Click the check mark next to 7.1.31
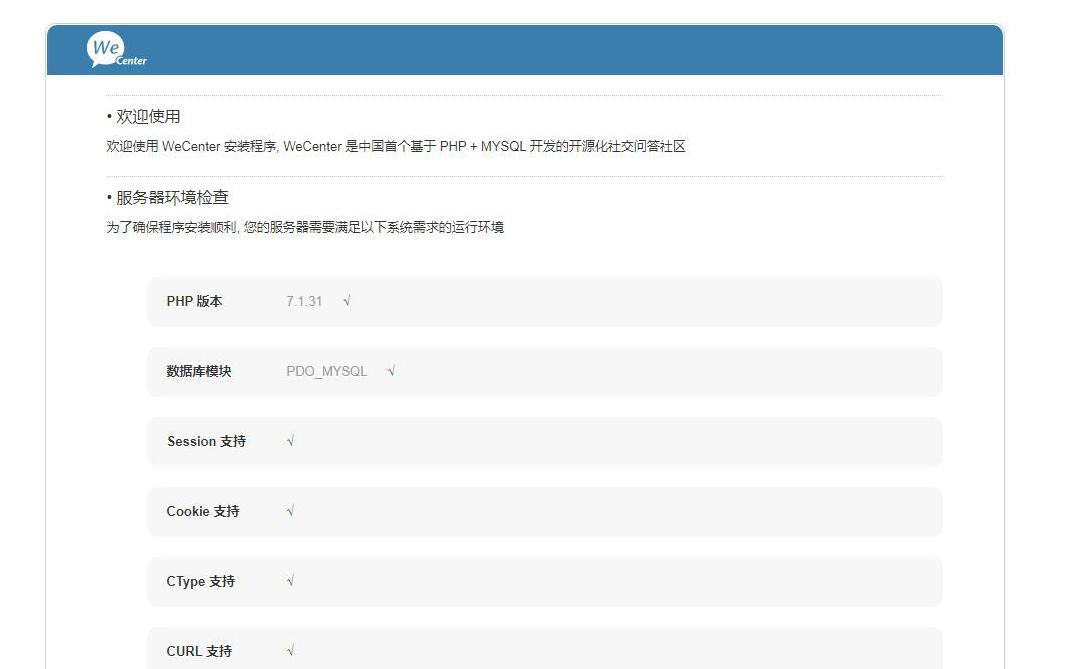 [346, 301]
